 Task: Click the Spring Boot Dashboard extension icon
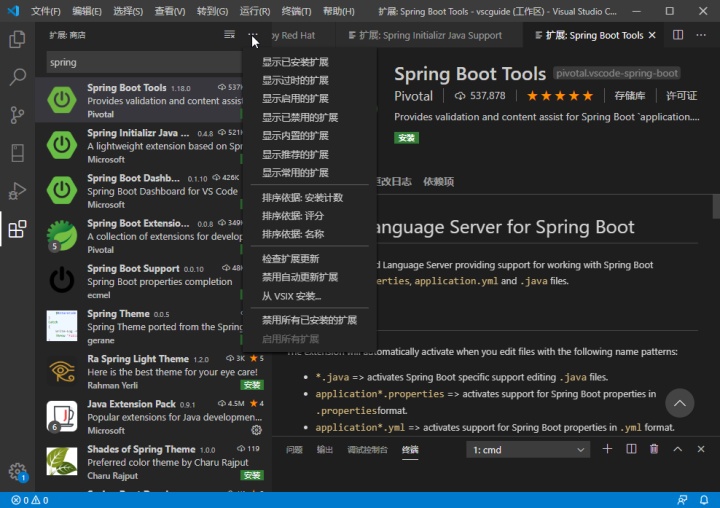point(62,190)
